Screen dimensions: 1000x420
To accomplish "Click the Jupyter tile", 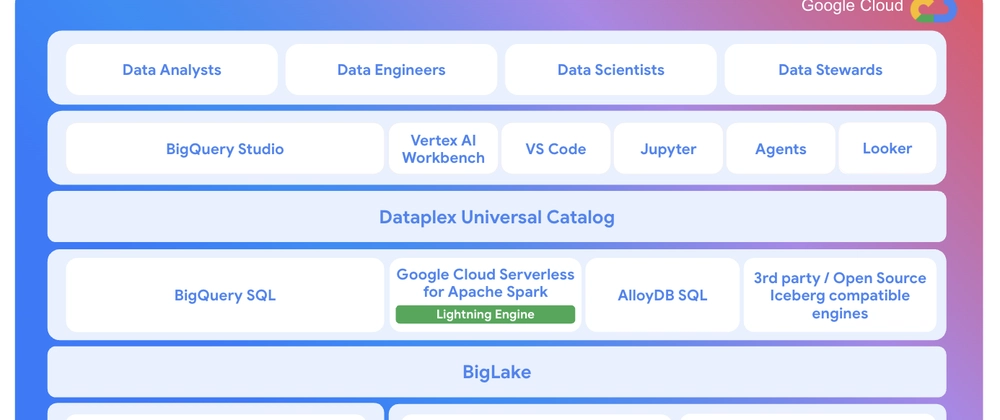I will tap(668, 148).
